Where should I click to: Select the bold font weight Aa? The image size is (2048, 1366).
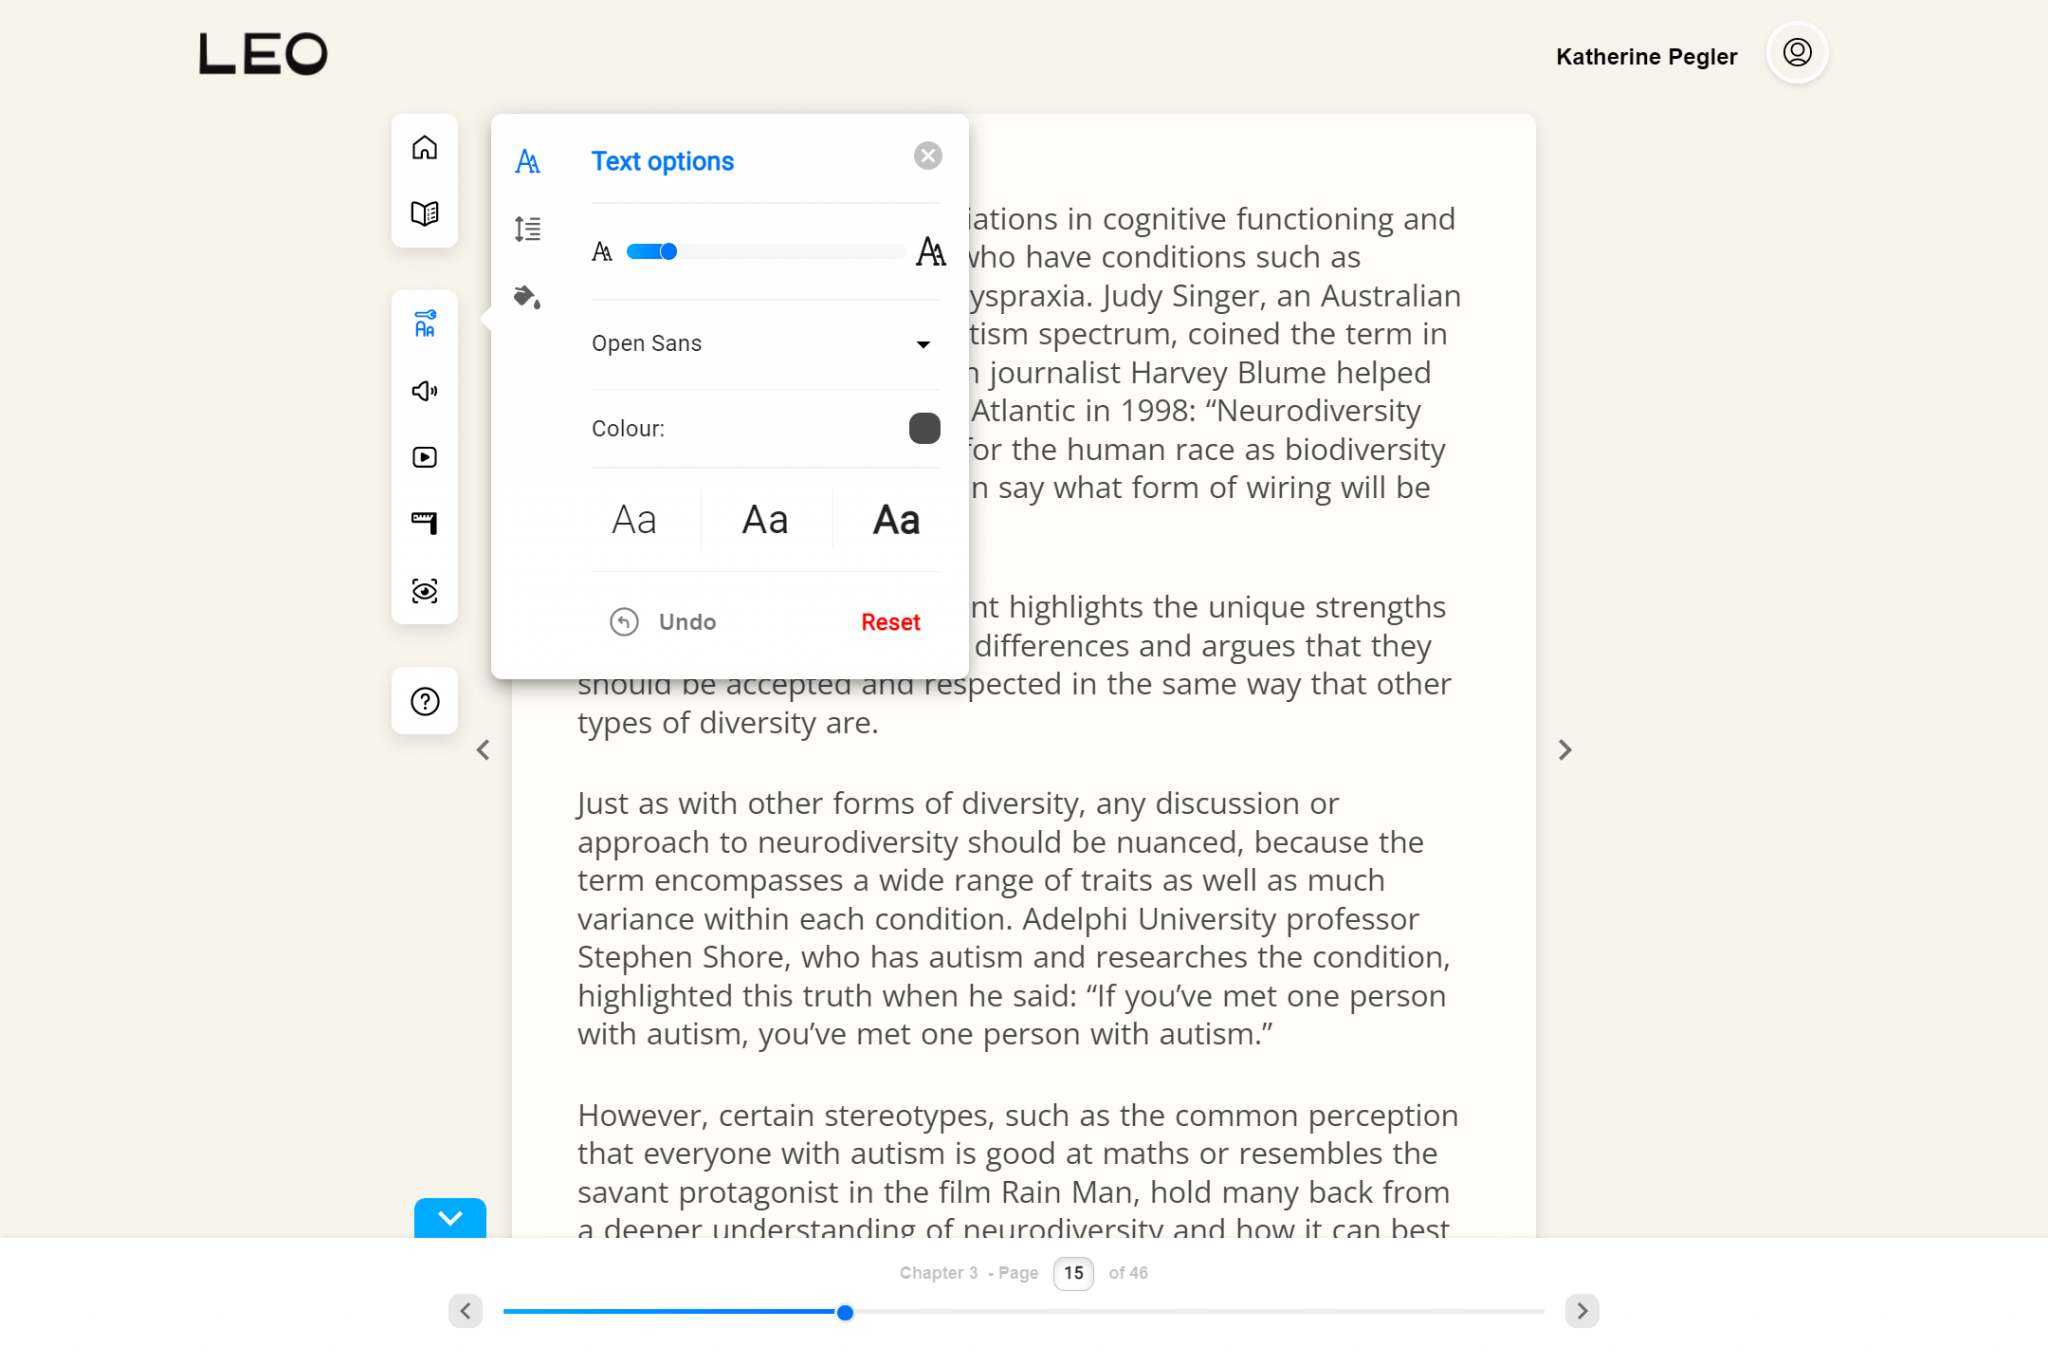pyautogui.click(x=896, y=520)
